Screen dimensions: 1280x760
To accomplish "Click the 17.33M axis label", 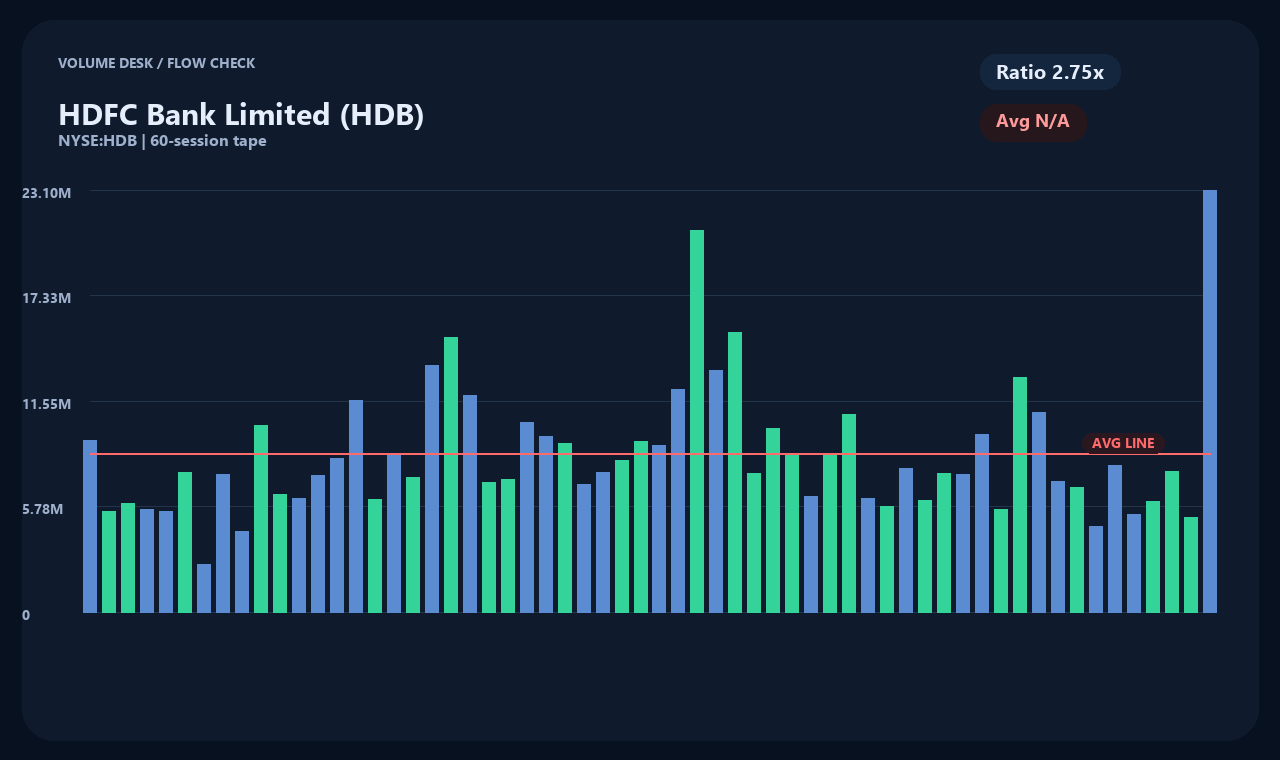I will tap(47, 298).
